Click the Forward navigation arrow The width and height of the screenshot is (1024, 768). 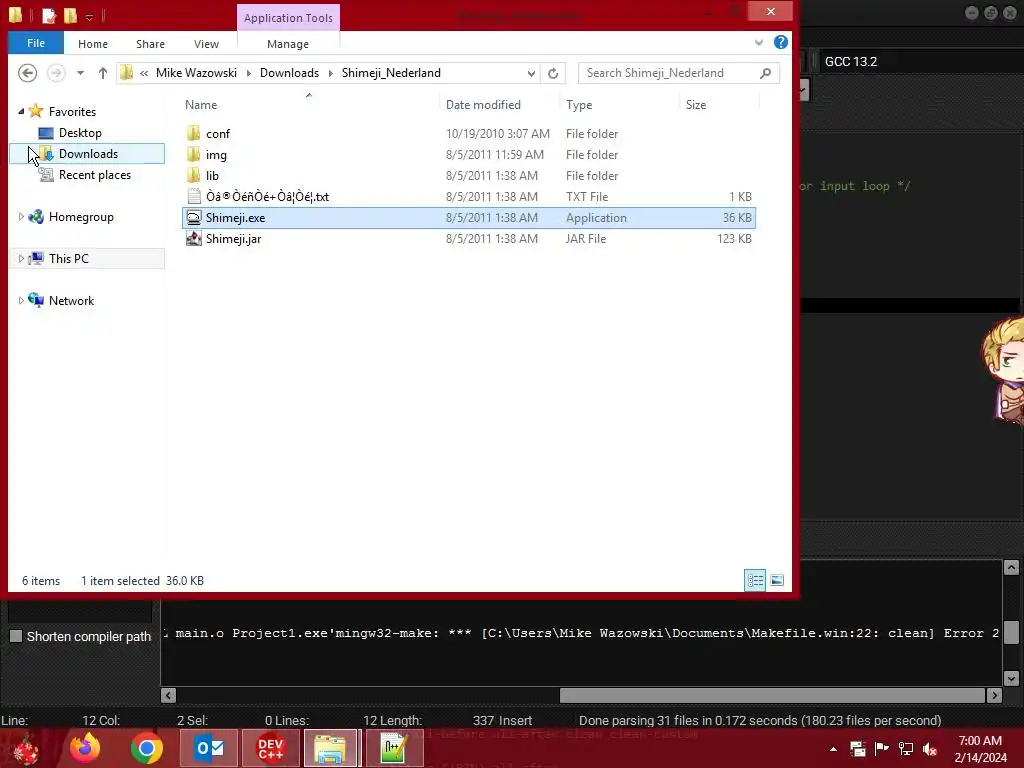[56, 72]
